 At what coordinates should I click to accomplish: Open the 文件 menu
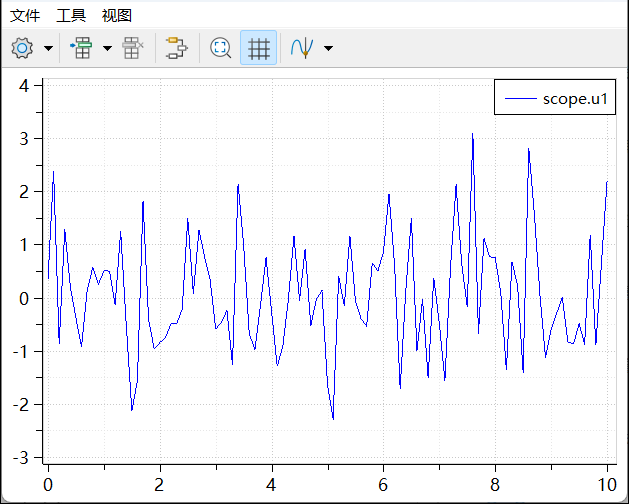25,15
